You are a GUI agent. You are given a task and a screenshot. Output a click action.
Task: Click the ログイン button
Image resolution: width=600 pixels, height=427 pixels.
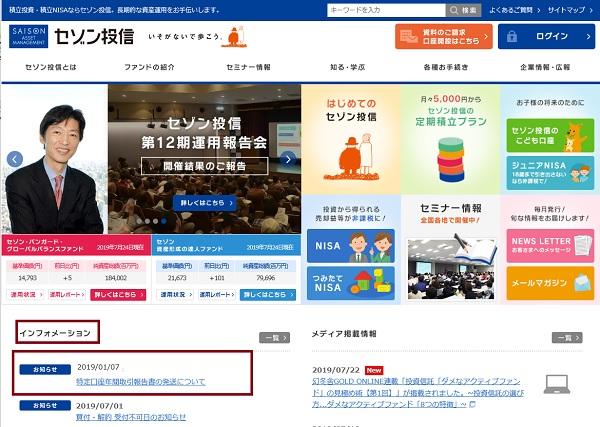point(546,36)
